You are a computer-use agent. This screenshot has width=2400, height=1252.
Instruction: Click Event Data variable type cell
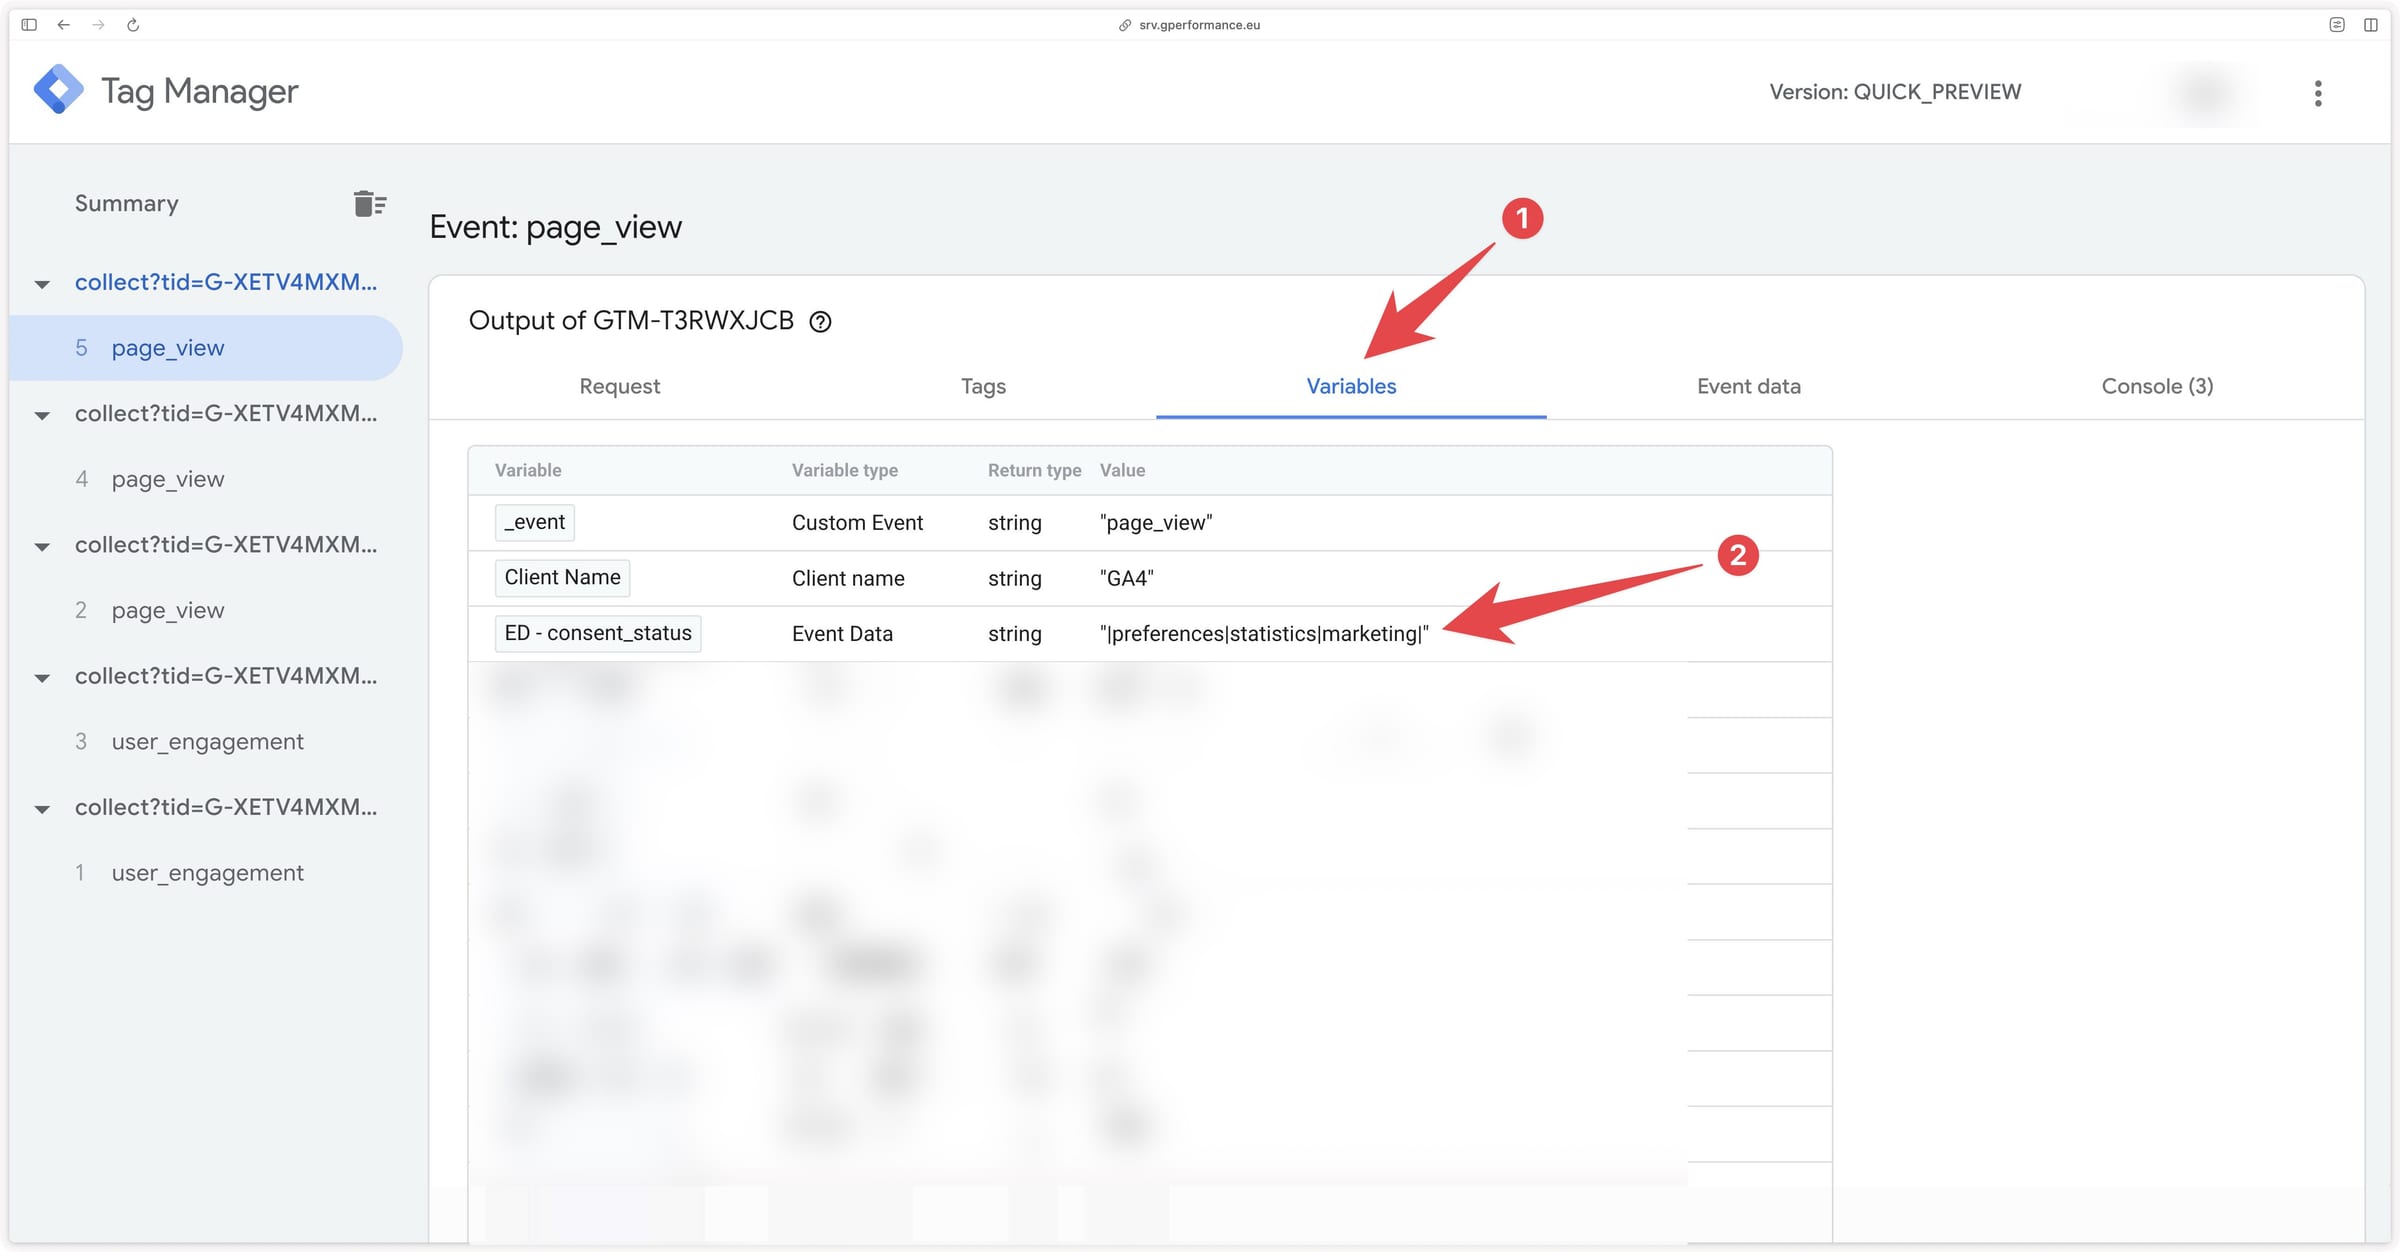pos(842,634)
